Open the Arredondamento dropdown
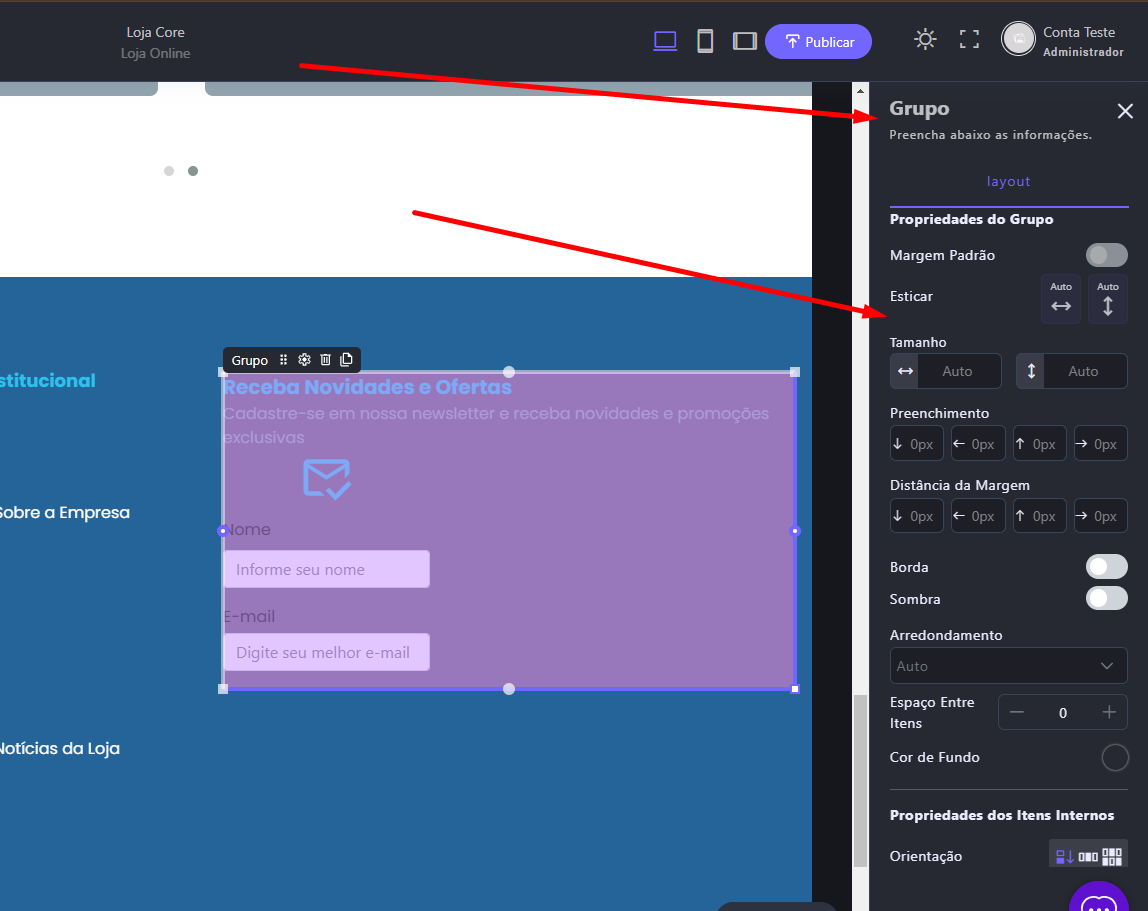Screen dimensions: 1148x911 (1008, 666)
